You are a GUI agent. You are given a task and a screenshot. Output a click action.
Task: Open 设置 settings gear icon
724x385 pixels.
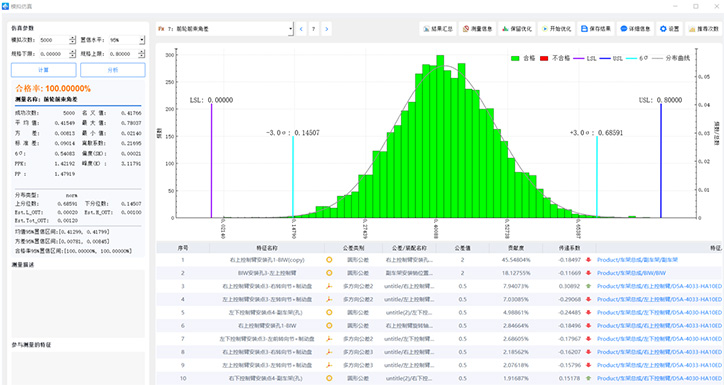(x=669, y=29)
